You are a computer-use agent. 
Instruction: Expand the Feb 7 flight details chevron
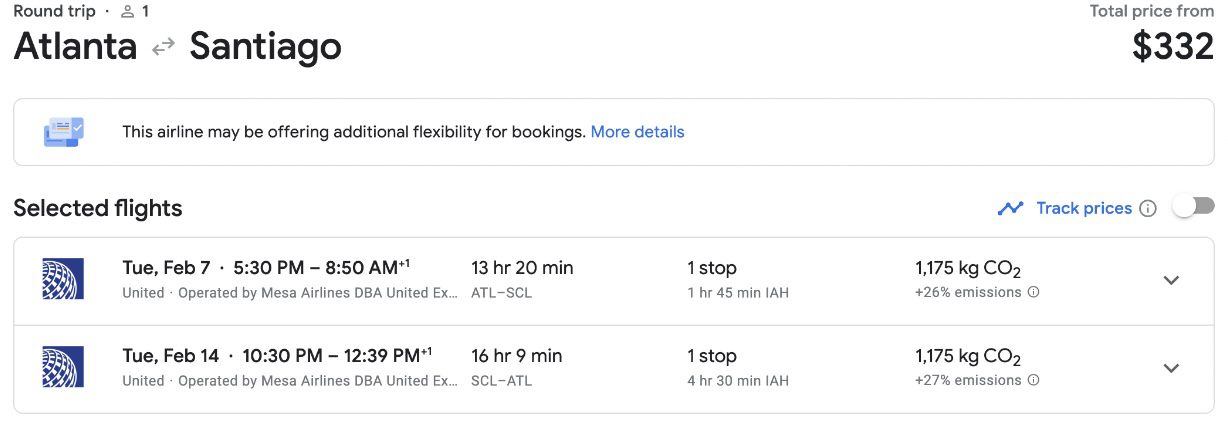(1172, 280)
